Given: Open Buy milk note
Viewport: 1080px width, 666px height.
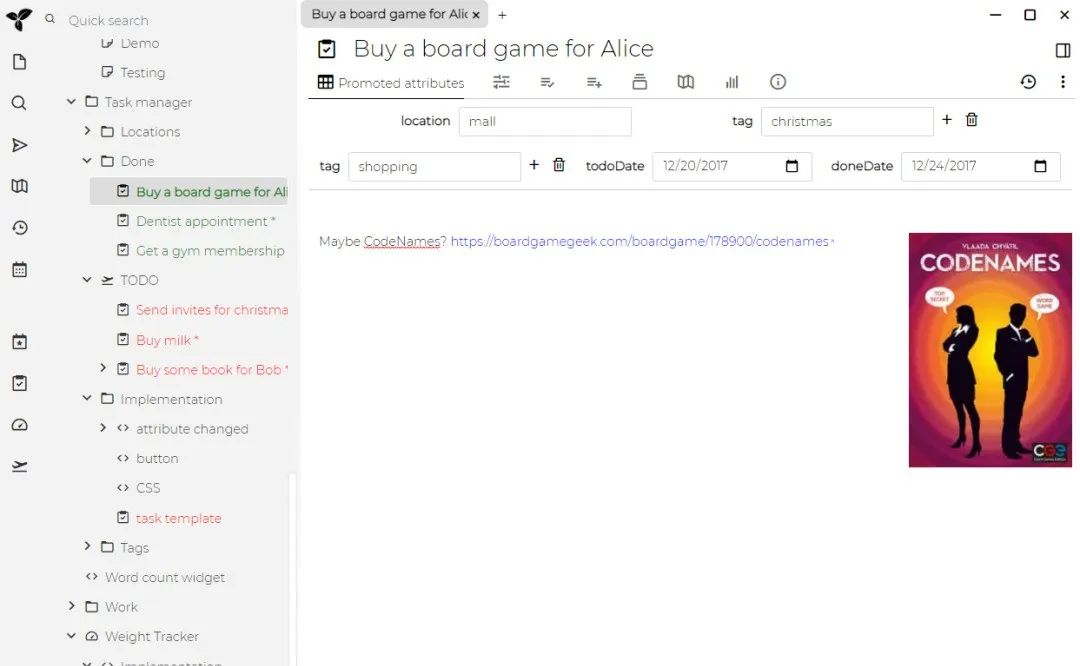Looking at the screenshot, I should [x=167, y=340].
